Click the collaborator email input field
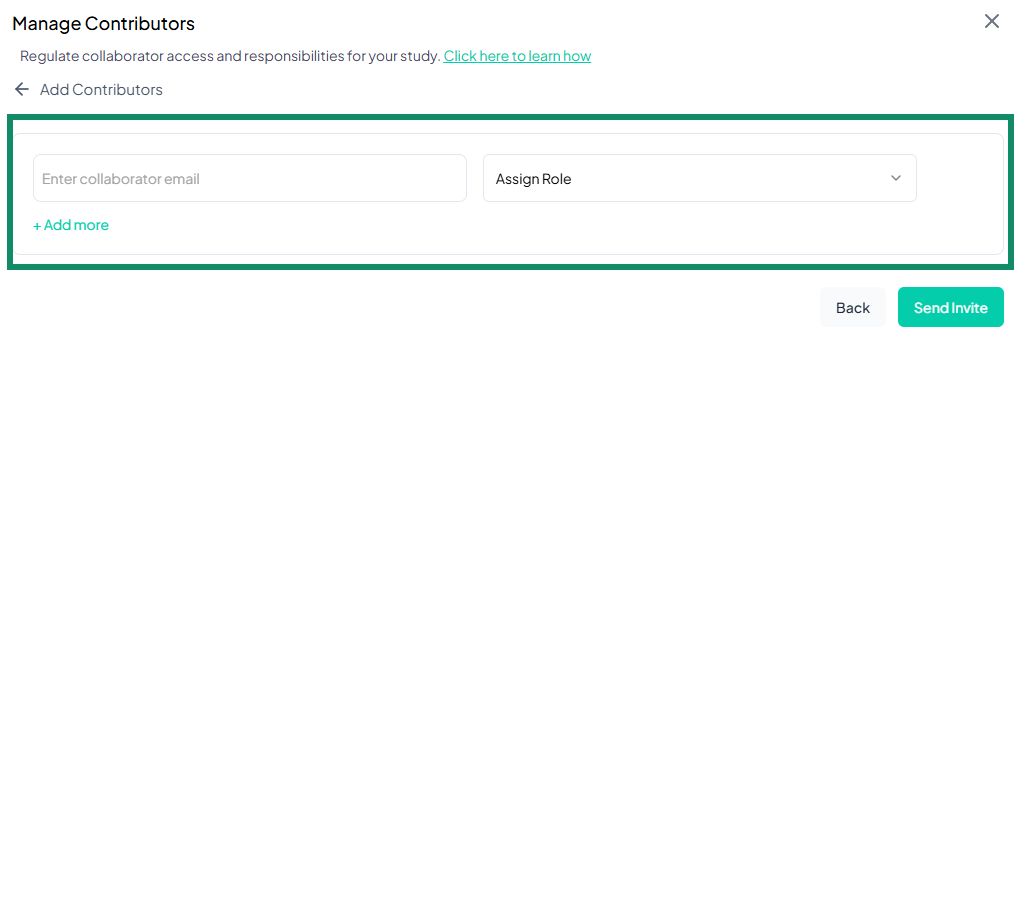This screenshot has height=907, width=1020. (x=249, y=177)
